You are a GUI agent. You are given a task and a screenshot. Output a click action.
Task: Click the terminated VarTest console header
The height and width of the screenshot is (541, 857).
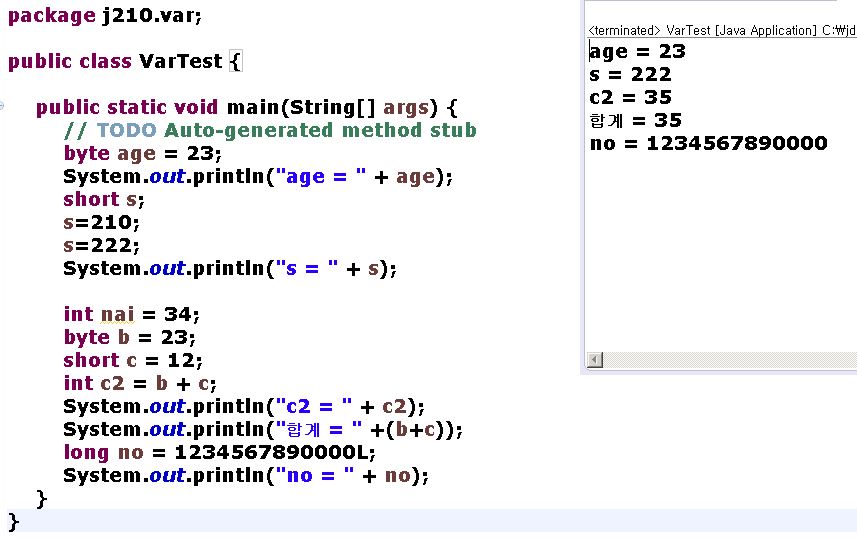pos(722,30)
